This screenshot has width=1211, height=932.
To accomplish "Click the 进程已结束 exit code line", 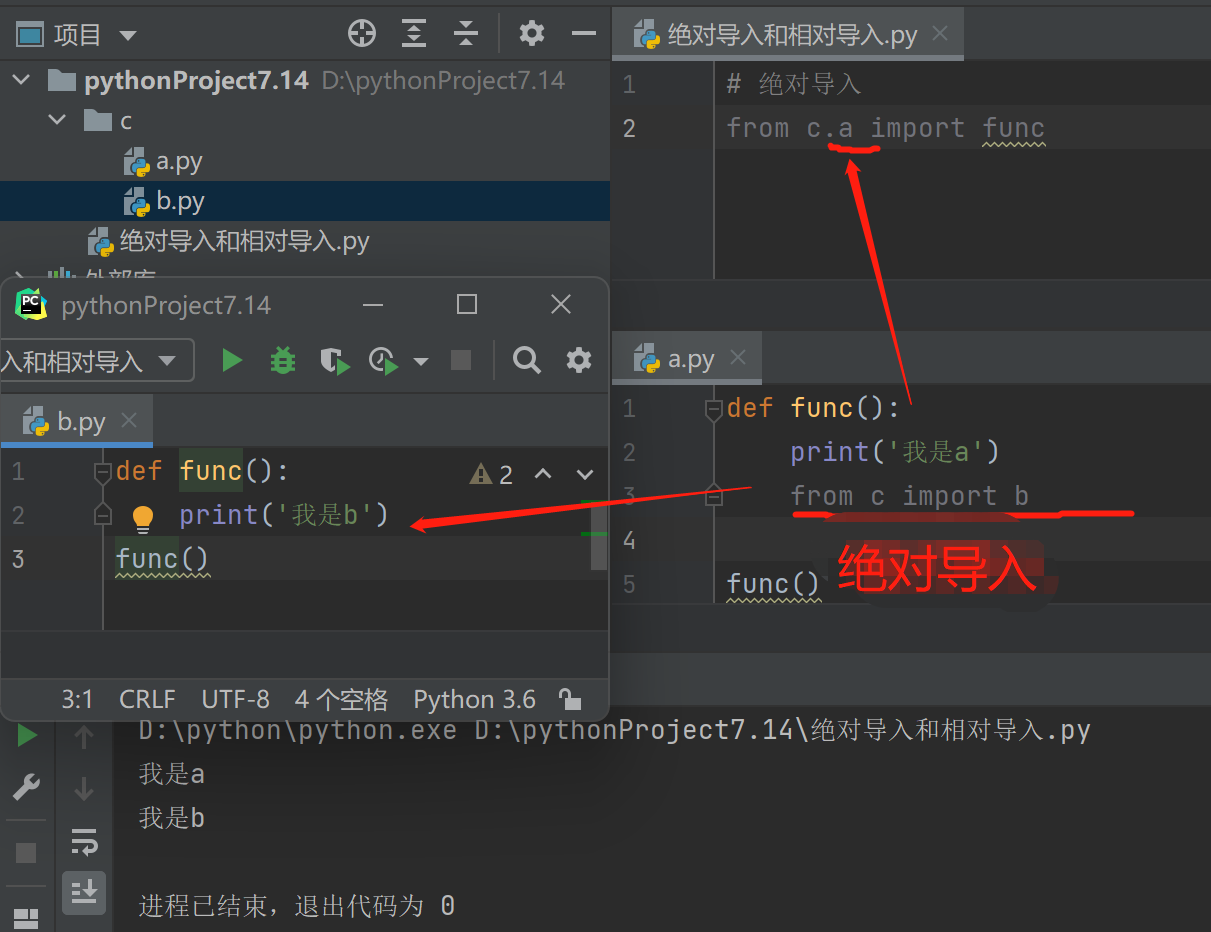I will point(297,906).
